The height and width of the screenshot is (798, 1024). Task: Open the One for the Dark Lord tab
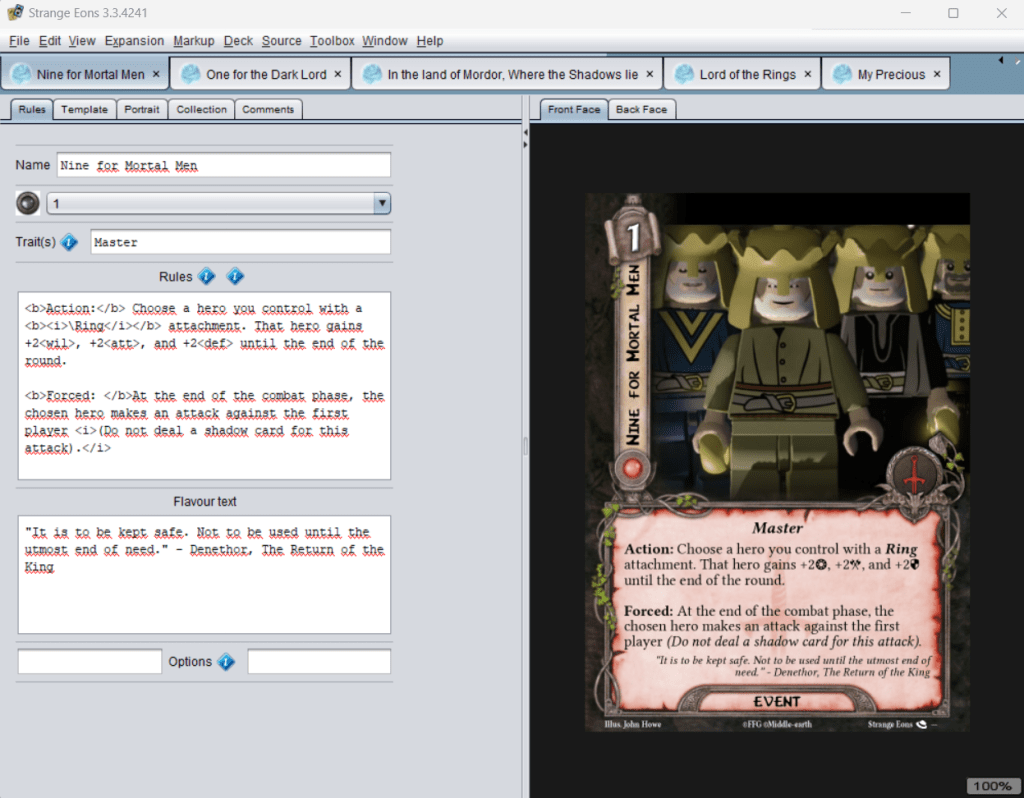click(x=266, y=74)
